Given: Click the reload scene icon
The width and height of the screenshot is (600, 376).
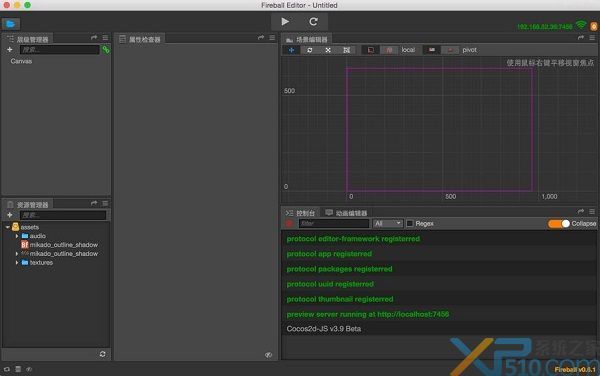Looking at the screenshot, I should 313,21.
